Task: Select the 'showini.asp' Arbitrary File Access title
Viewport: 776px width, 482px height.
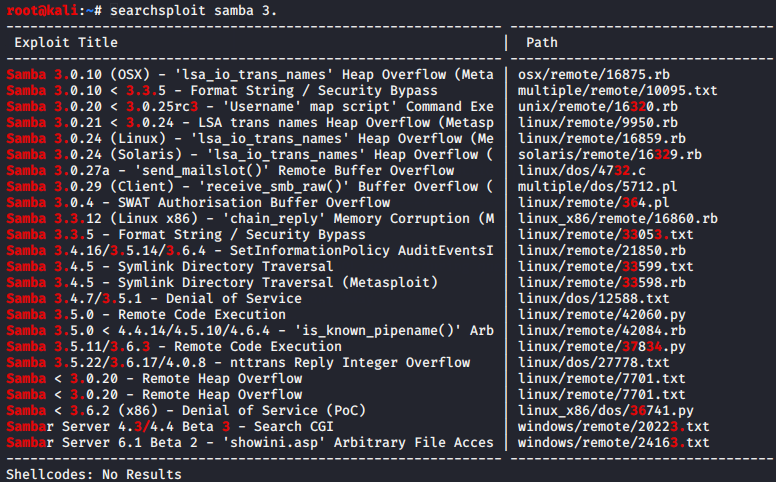Action: (x=250, y=442)
